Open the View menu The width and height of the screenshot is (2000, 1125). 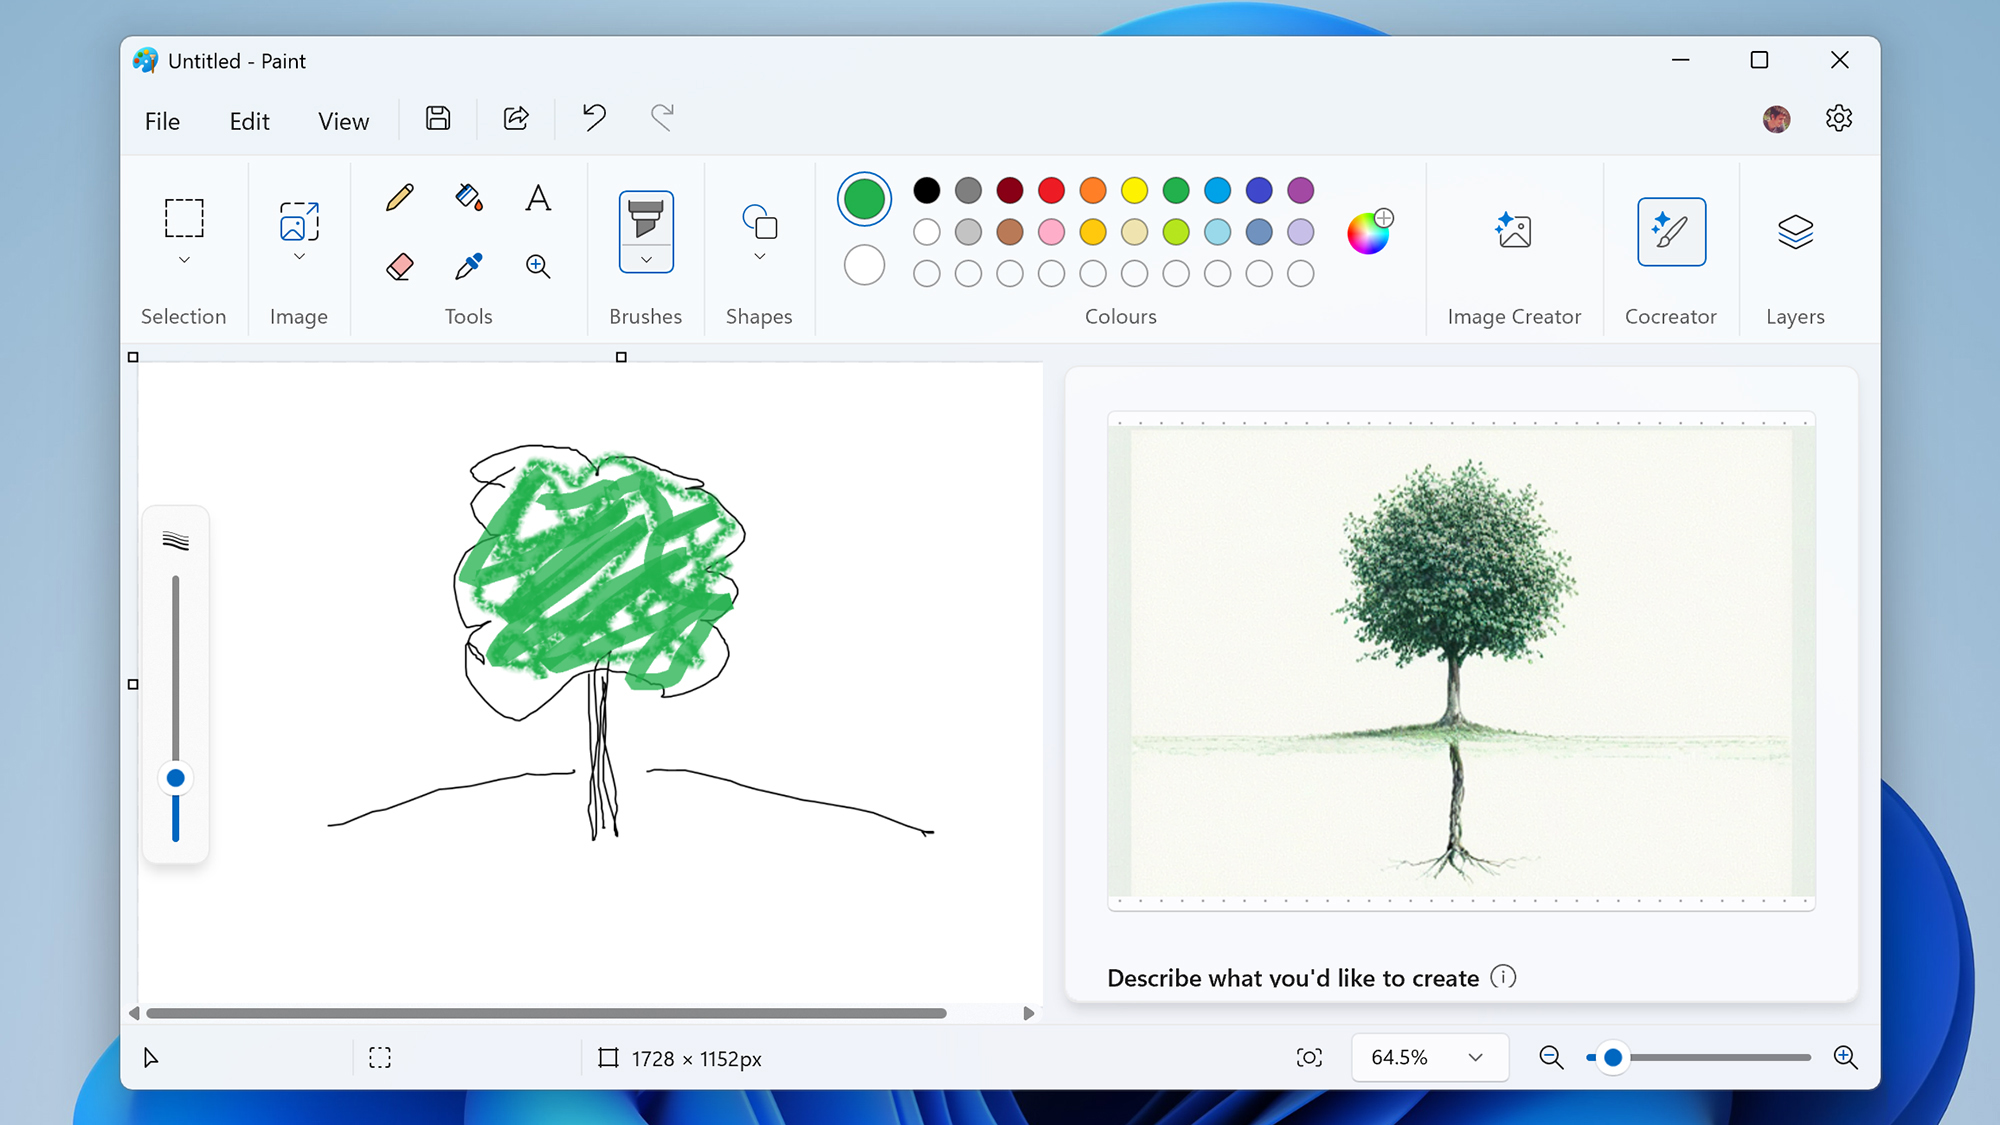[x=343, y=120]
